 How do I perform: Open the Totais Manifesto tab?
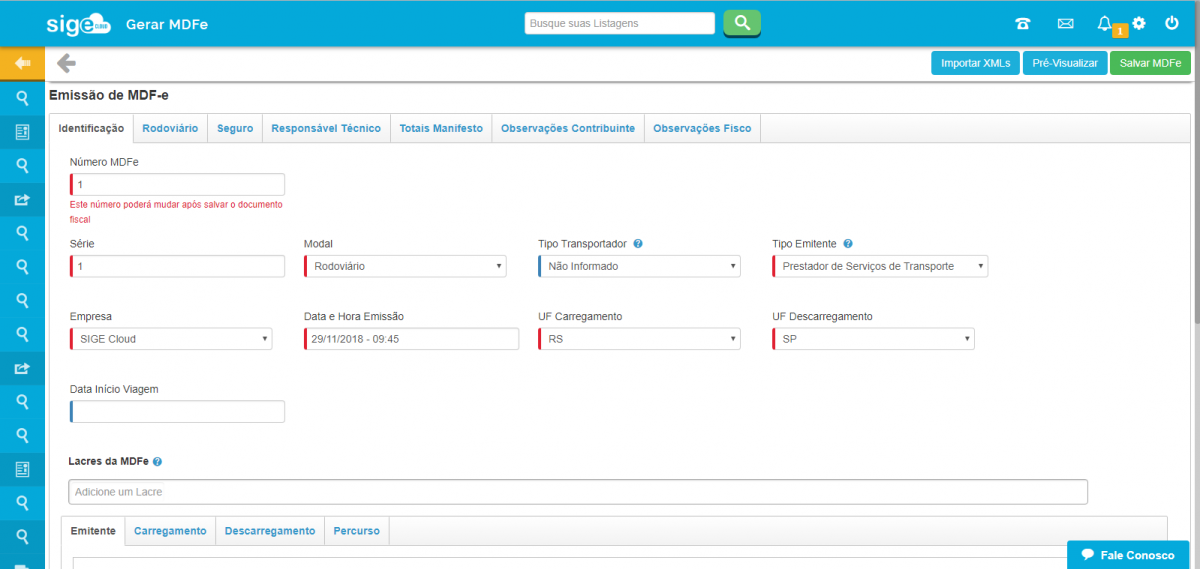(x=441, y=129)
